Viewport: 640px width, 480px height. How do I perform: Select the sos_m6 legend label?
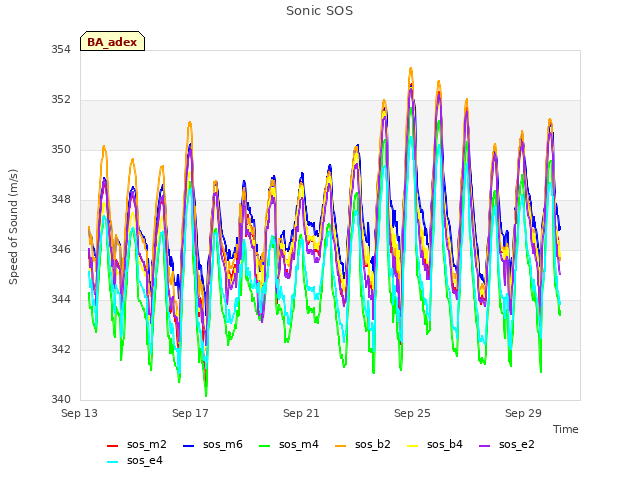(x=223, y=444)
